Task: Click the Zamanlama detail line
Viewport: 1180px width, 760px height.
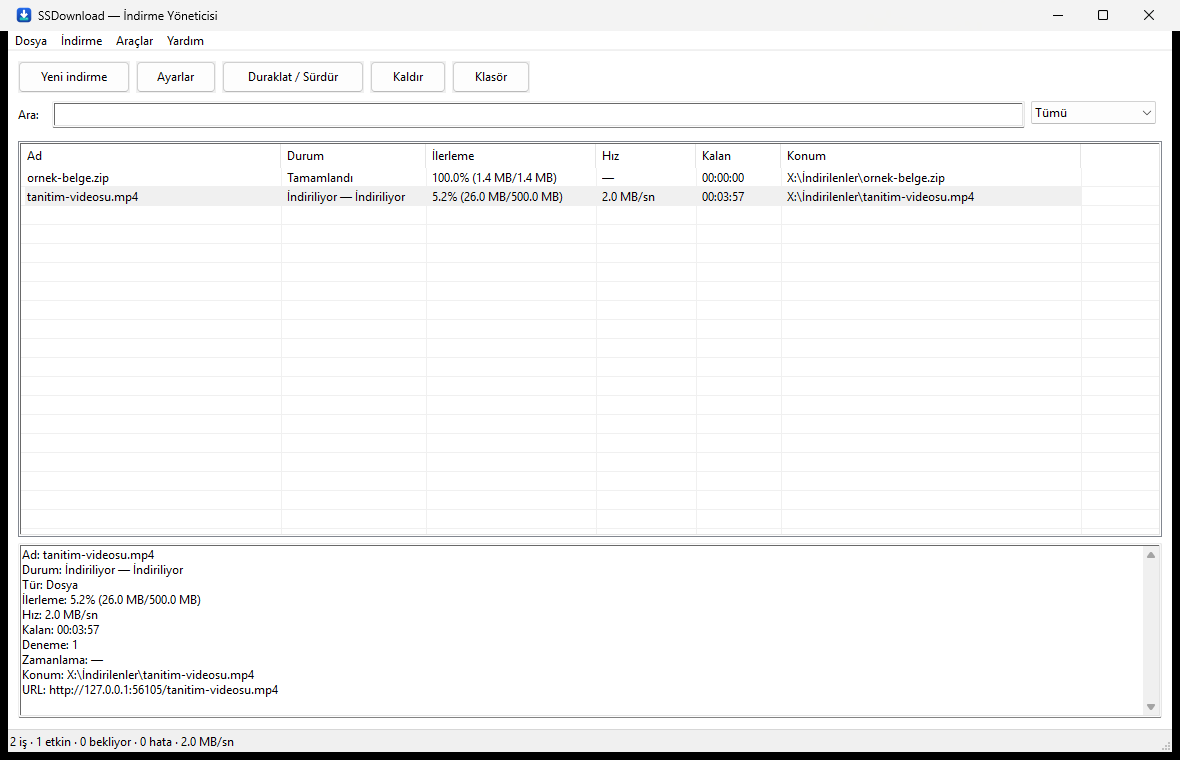Action: (62, 660)
